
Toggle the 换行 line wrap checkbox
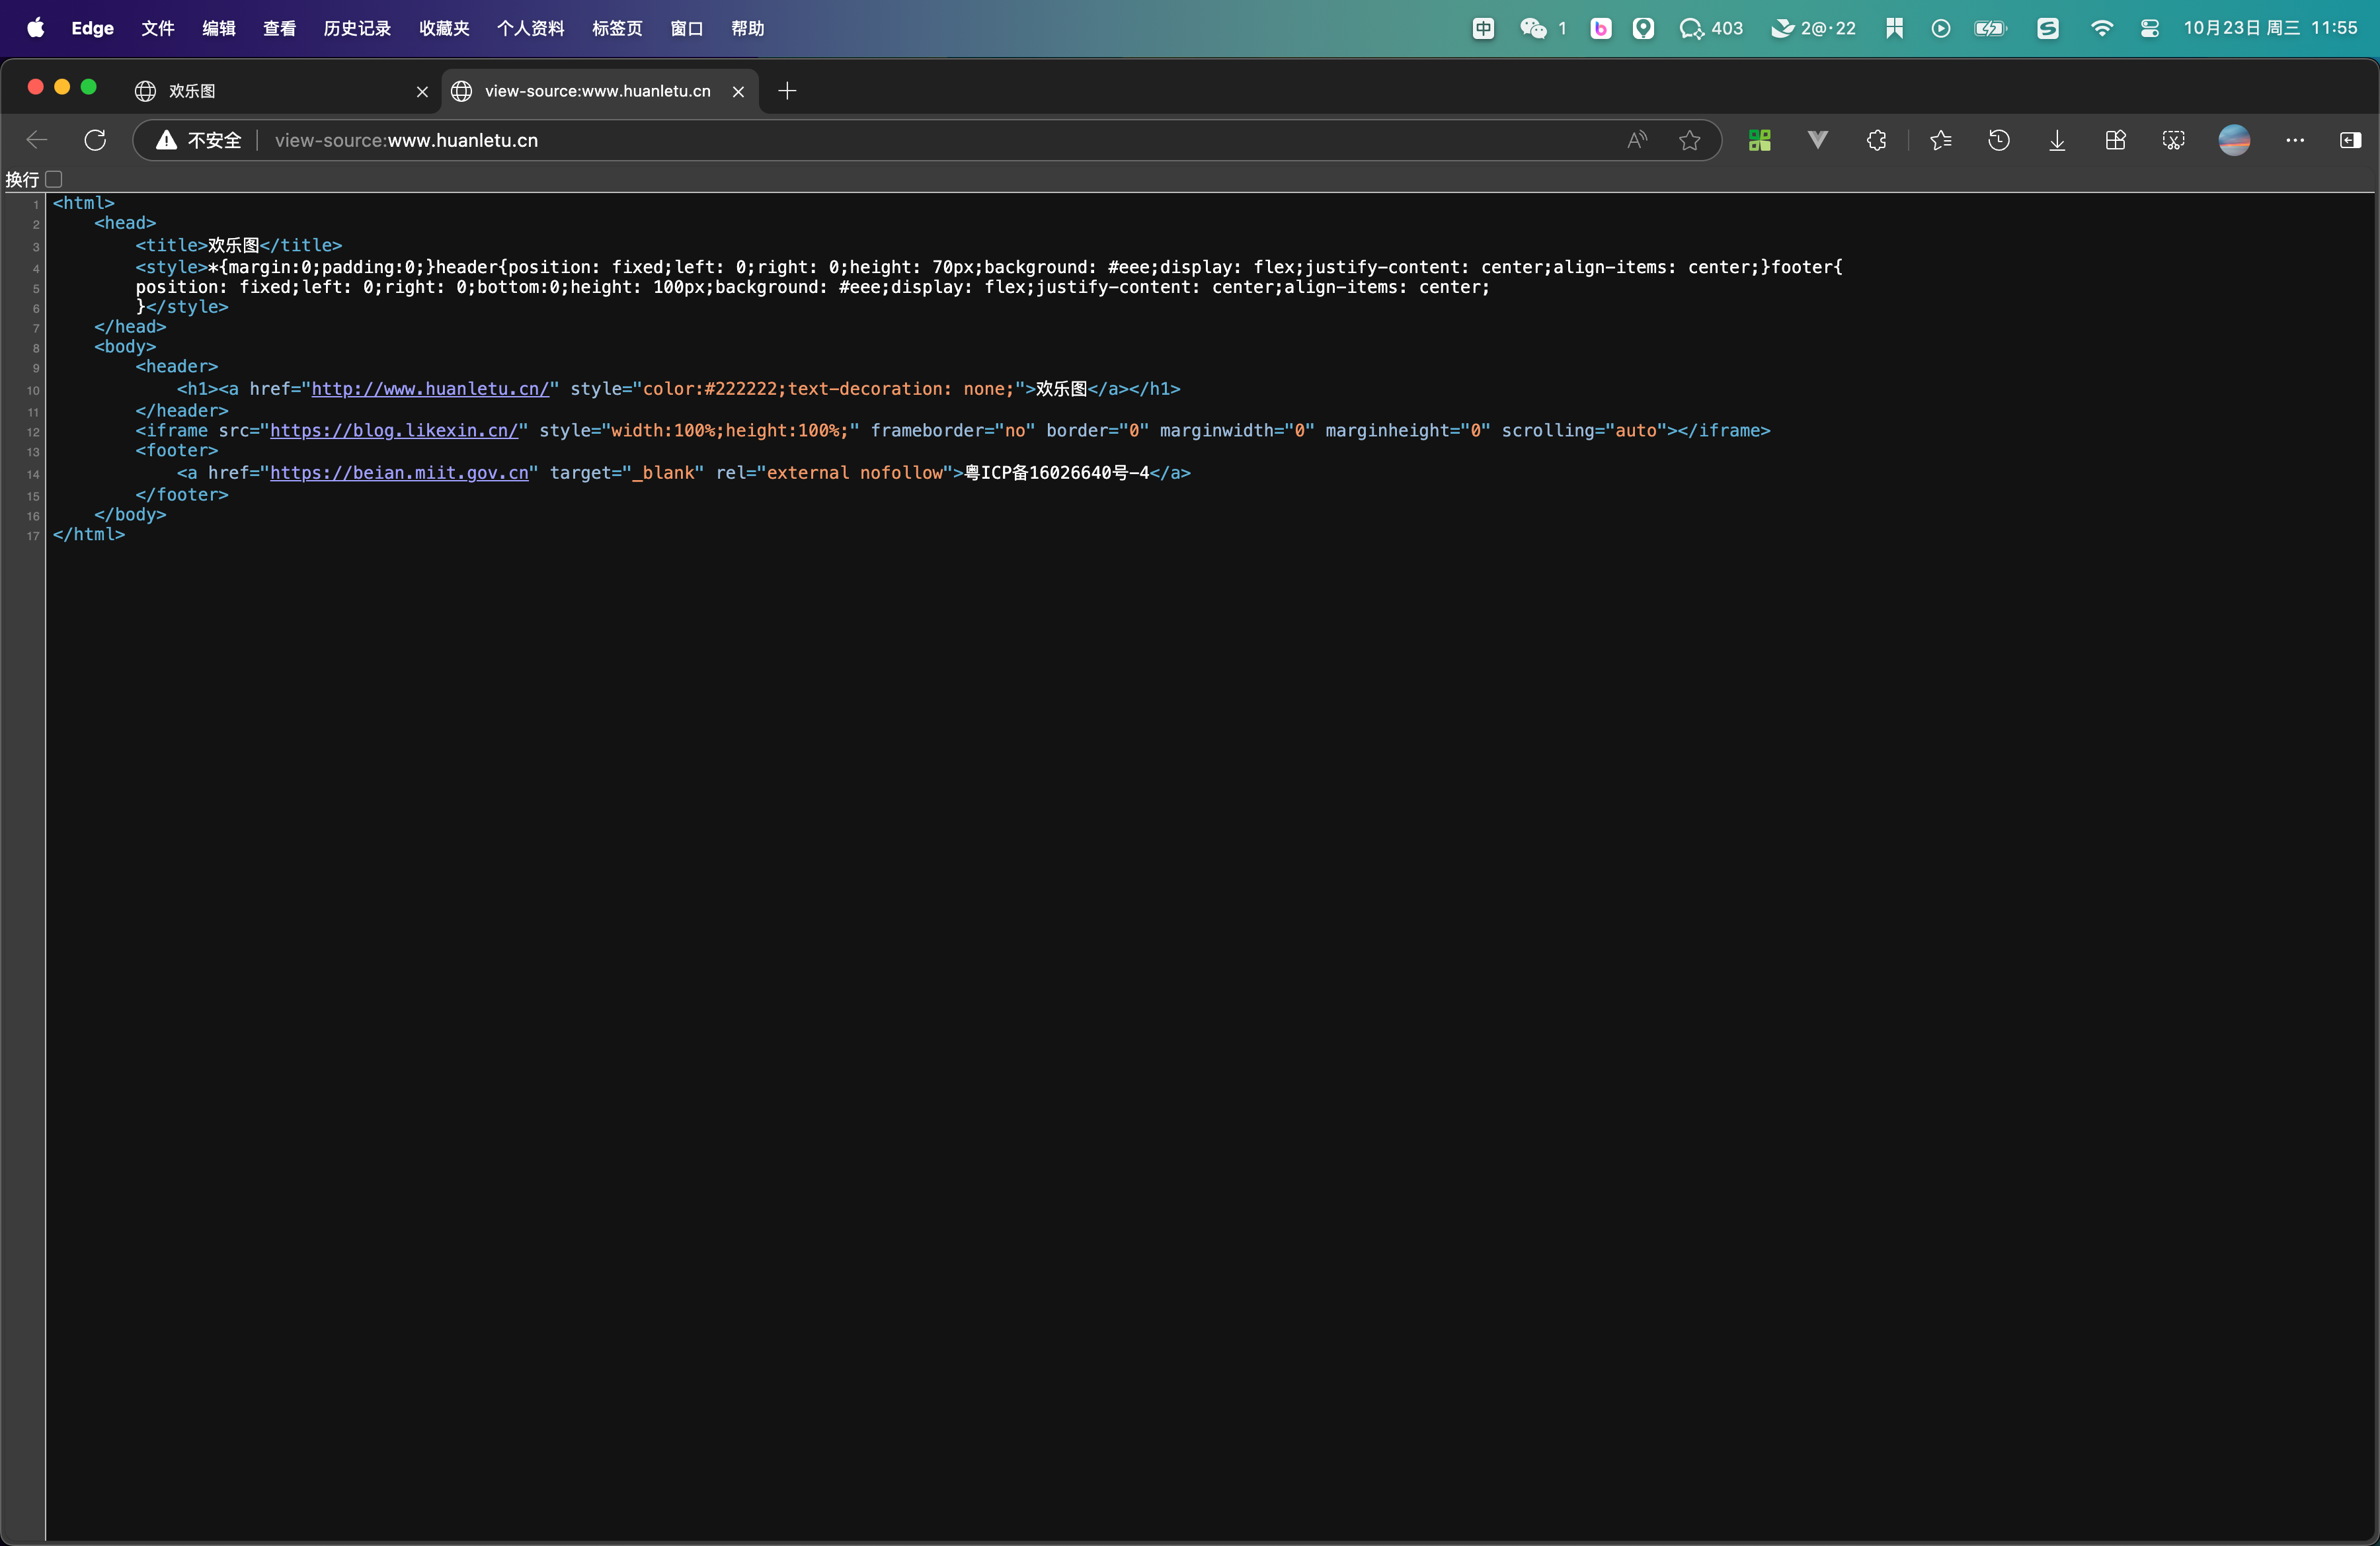coord(54,179)
